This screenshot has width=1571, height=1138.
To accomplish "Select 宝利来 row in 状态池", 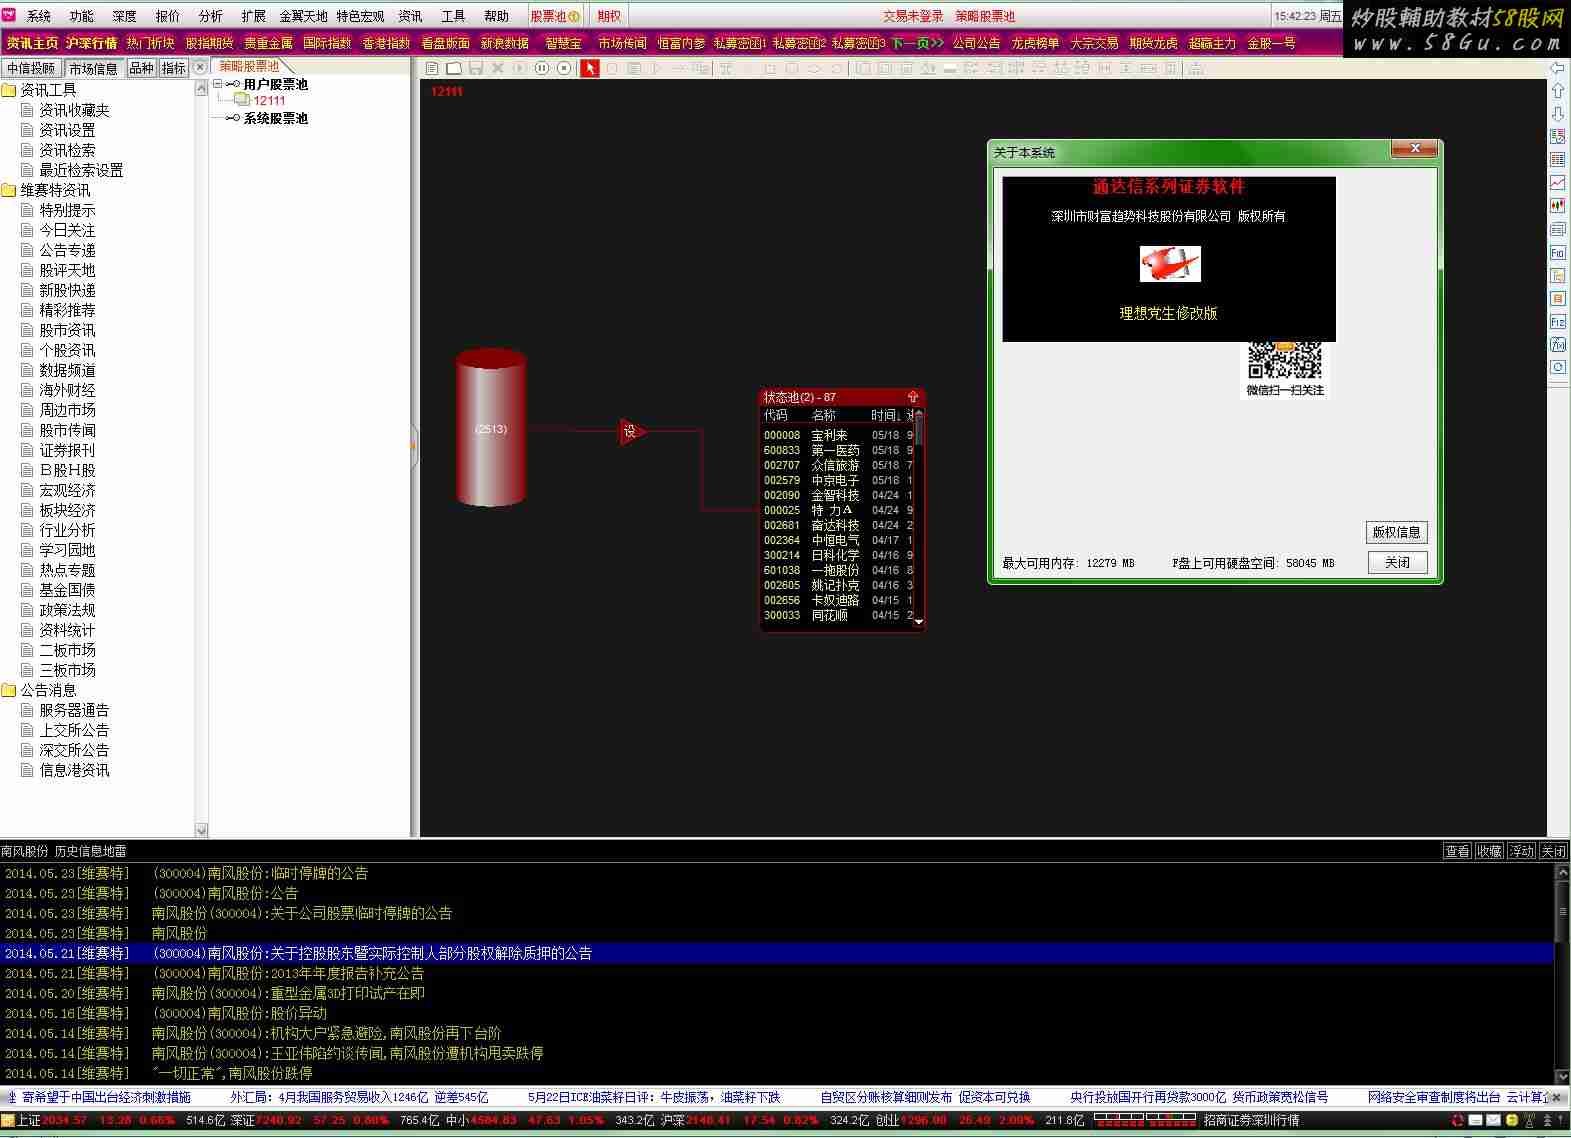I will (836, 435).
